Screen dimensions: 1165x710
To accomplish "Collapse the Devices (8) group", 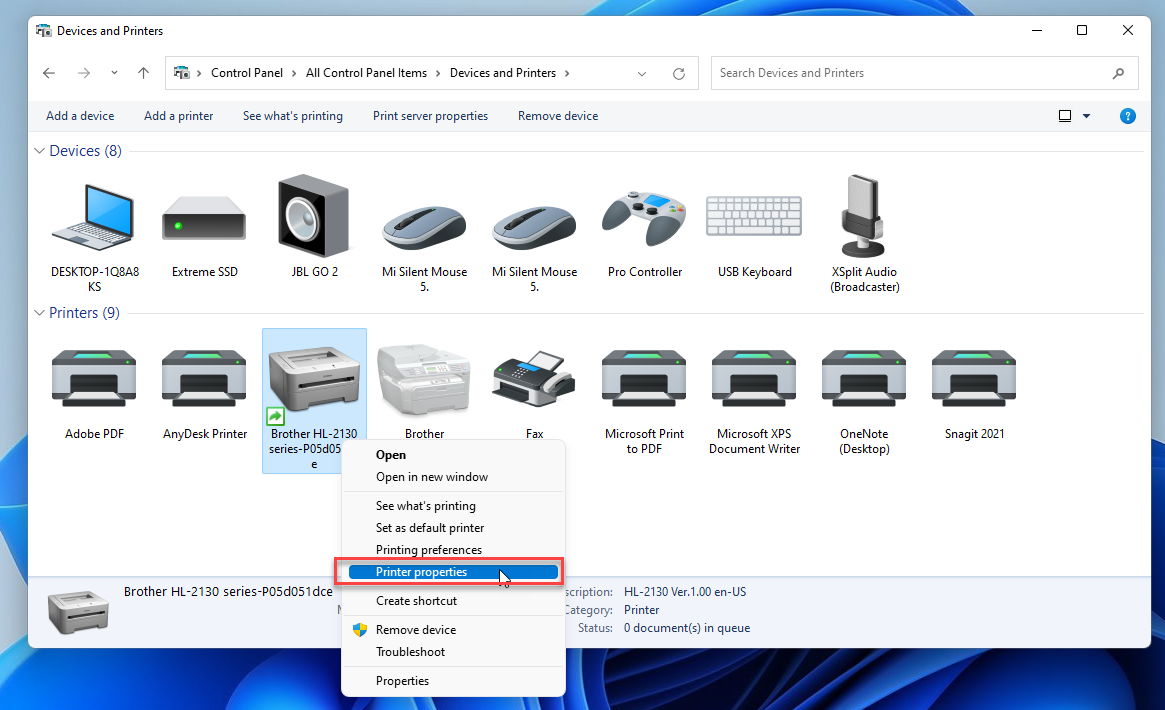I will tap(39, 151).
